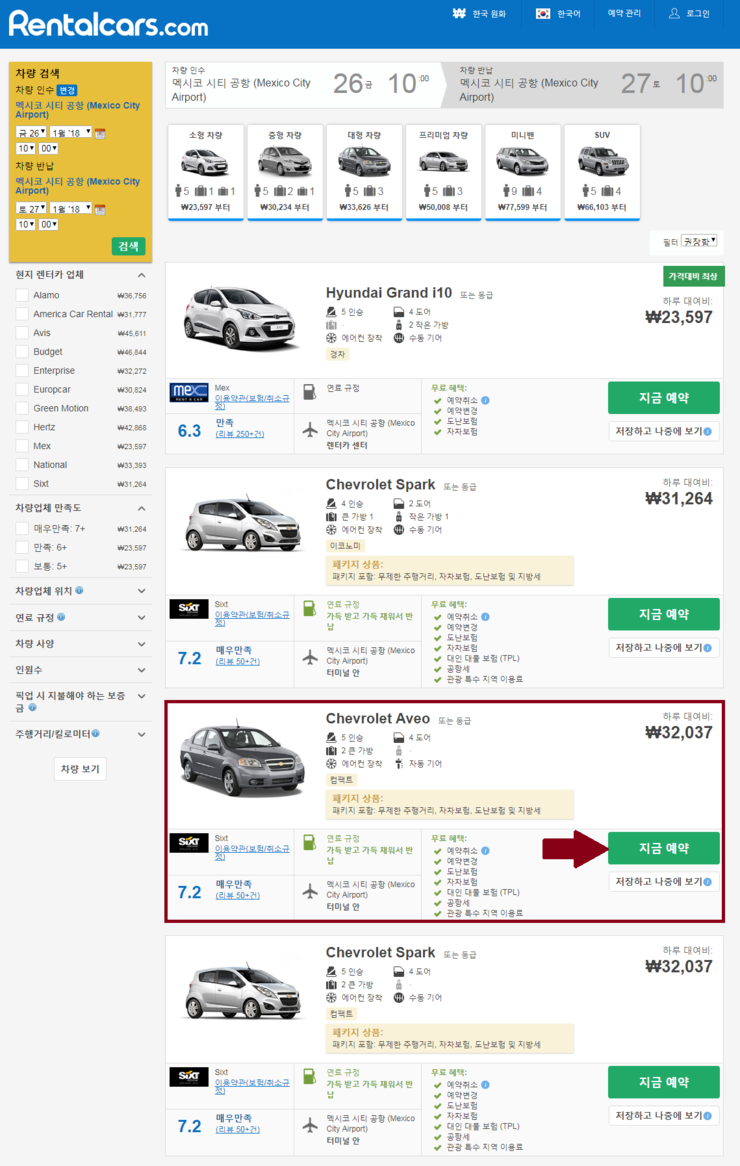Open pick-up month dropdown 1월 '18

click(x=71, y=133)
